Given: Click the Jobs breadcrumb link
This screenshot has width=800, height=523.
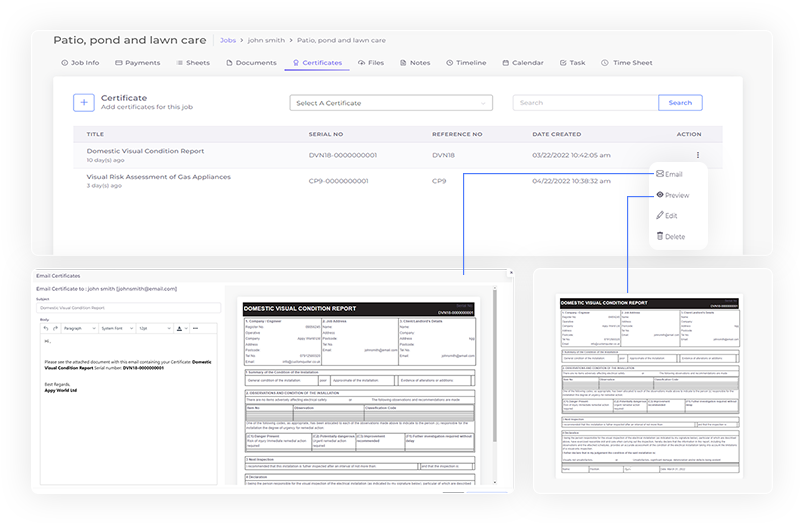Looking at the screenshot, I should [x=229, y=41].
